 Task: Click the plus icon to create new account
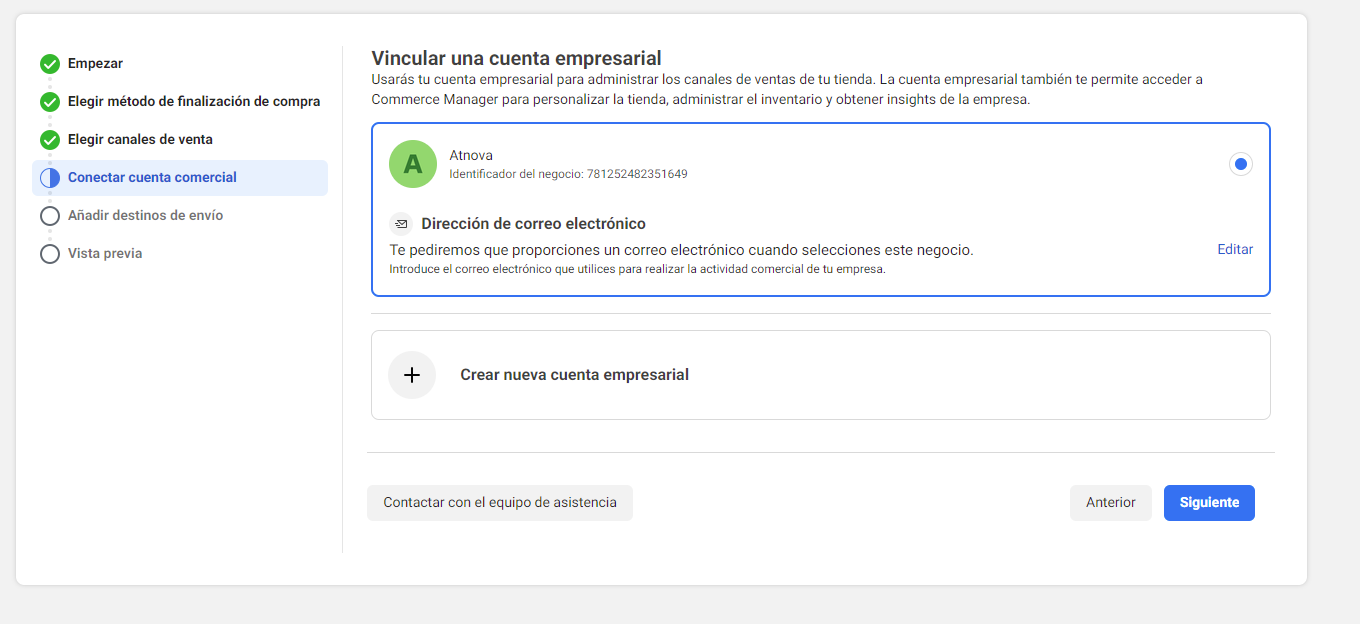tap(412, 375)
